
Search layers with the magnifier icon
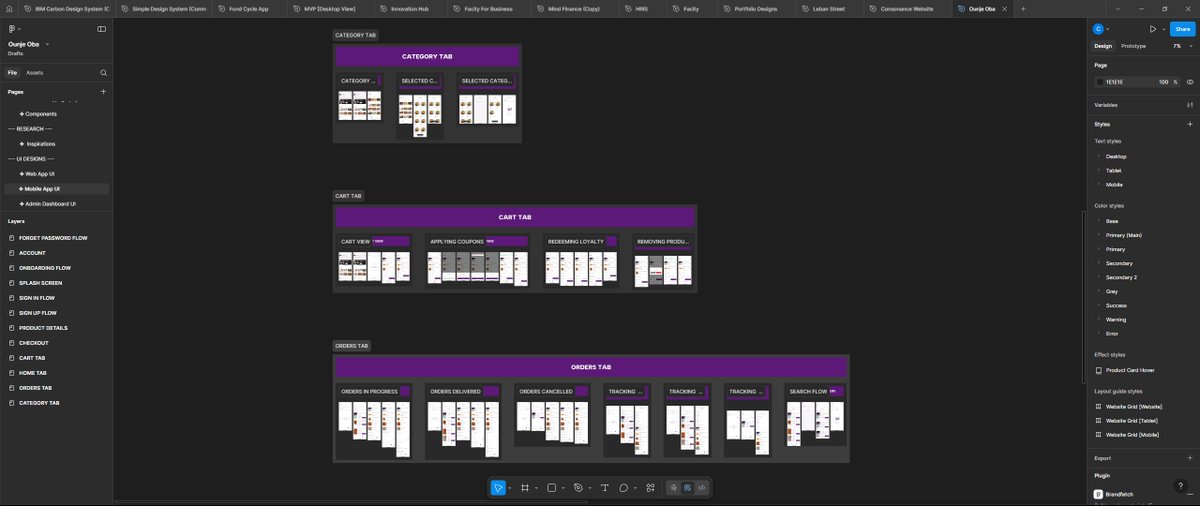coord(103,73)
